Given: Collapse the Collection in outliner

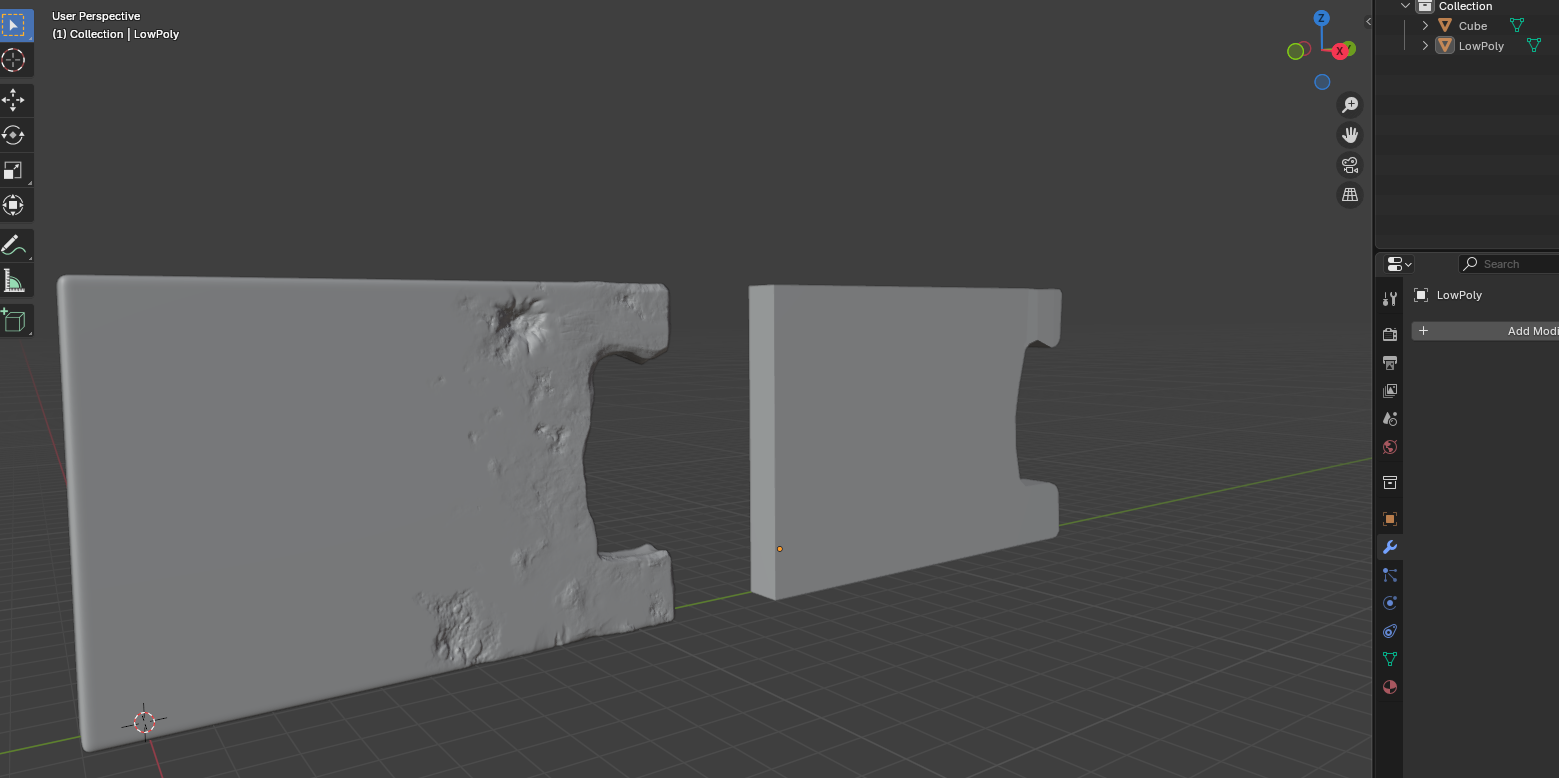Looking at the screenshot, I should pyautogui.click(x=1405, y=6).
